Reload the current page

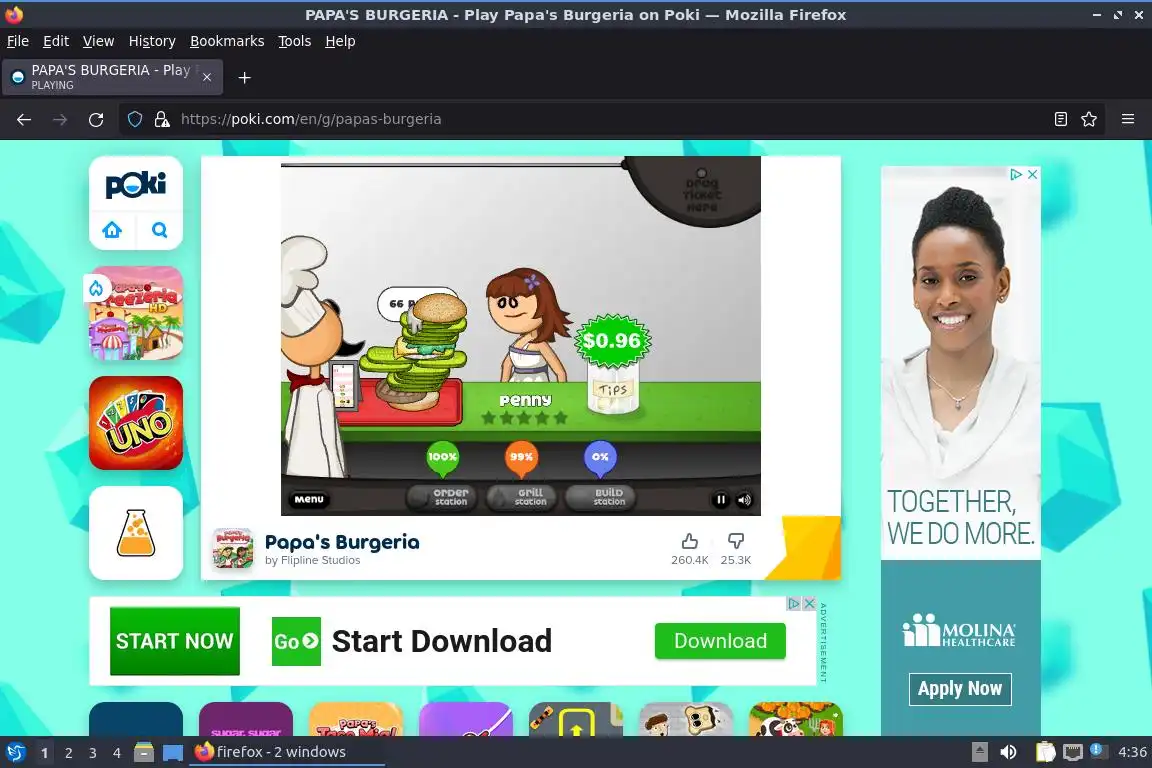point(96,119)
